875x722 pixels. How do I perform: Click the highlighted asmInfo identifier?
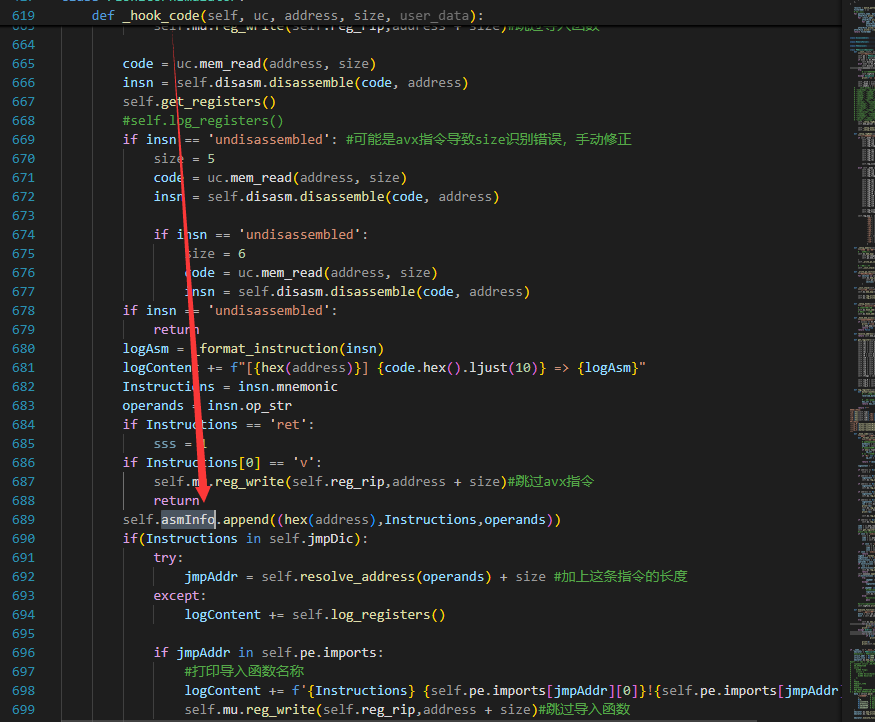point(188,519)
